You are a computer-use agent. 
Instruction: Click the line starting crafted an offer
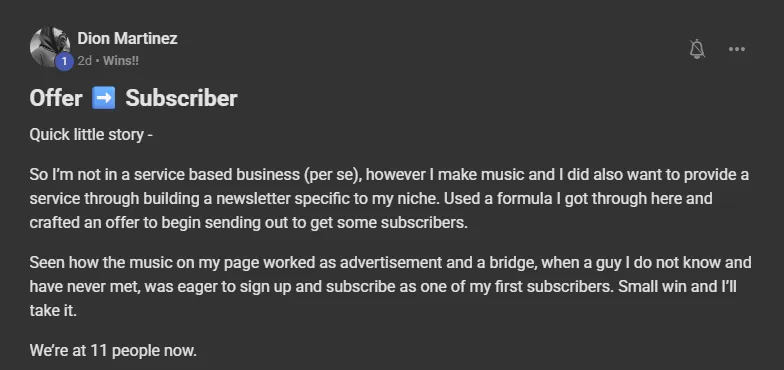[x=248, y=222]
